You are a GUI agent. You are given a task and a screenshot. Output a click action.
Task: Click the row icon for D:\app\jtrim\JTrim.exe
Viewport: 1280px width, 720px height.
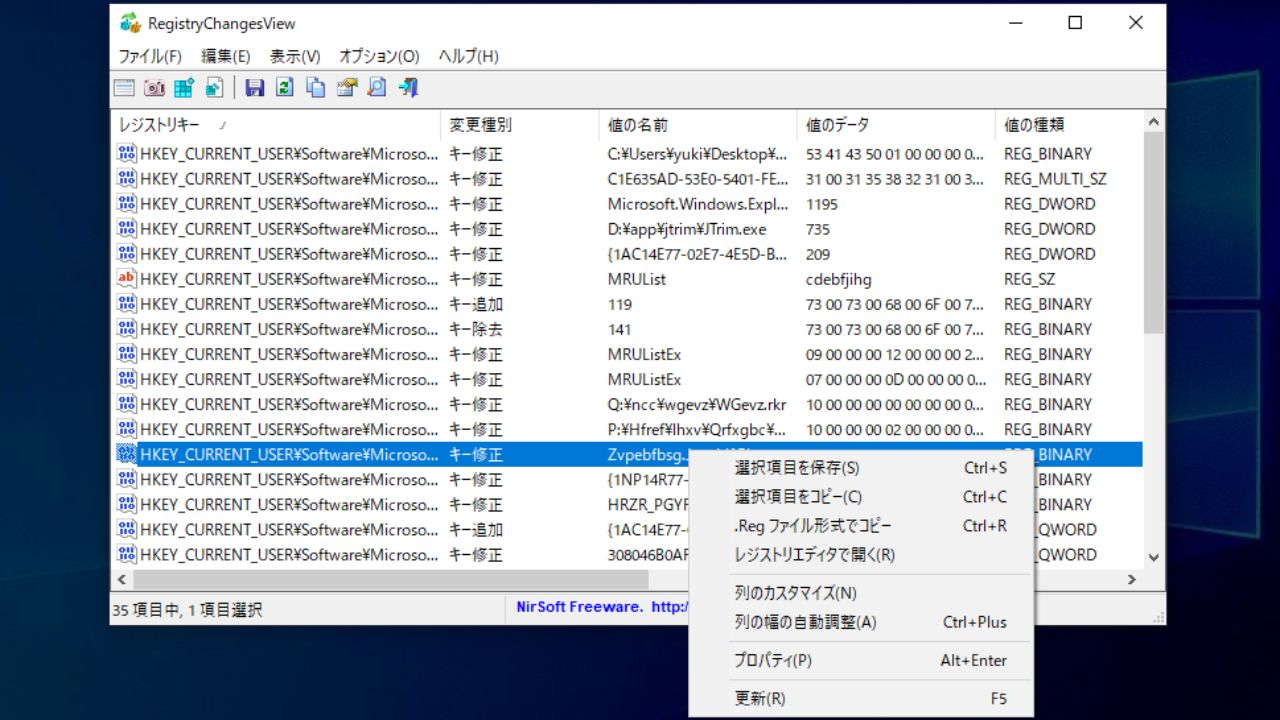(127, 229)
